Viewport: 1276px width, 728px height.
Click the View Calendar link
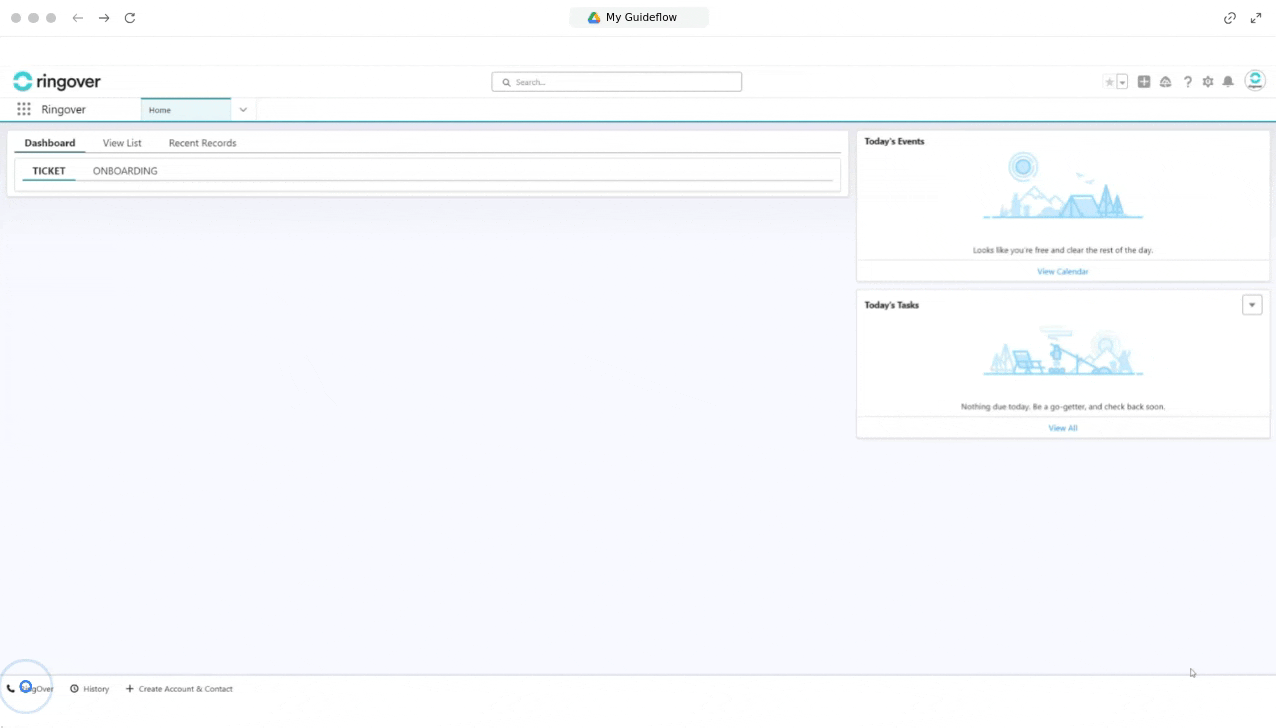point(1062,271)
